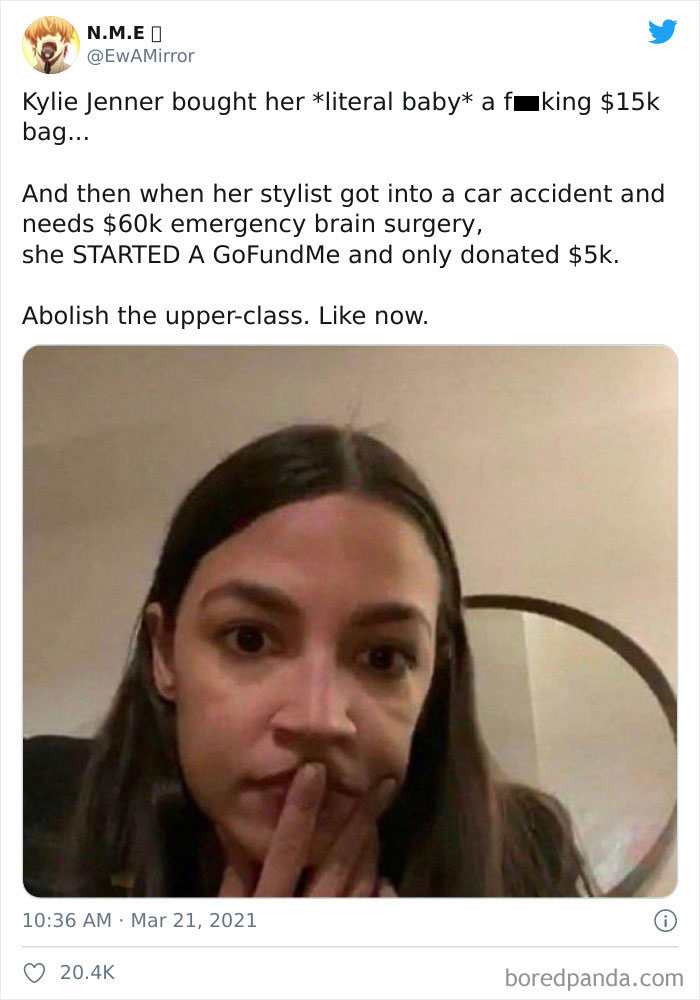
Task: Click the Abolish the upper-class sentence
Action: pyautogui.click(x=225, y=316)
